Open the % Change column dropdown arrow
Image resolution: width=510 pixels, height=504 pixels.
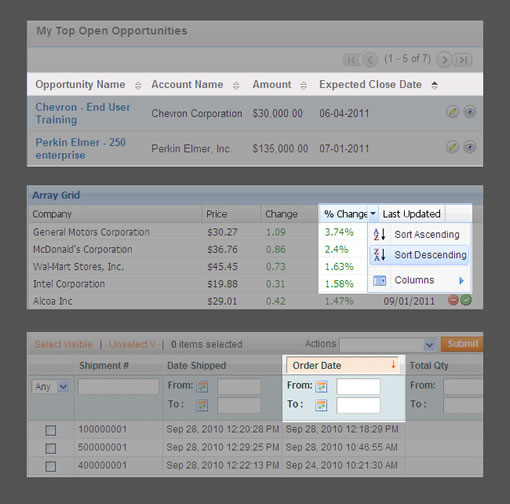(373, 214)
